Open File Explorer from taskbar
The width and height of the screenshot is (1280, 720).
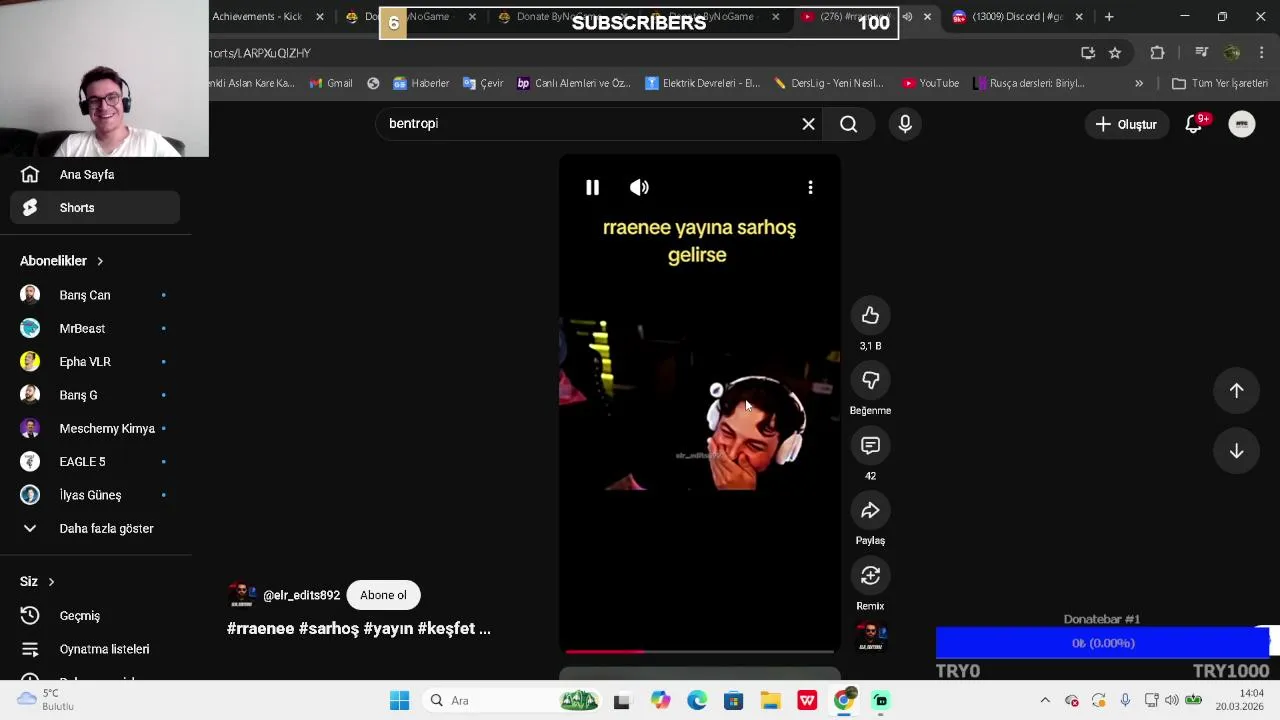tap(770, 700)
